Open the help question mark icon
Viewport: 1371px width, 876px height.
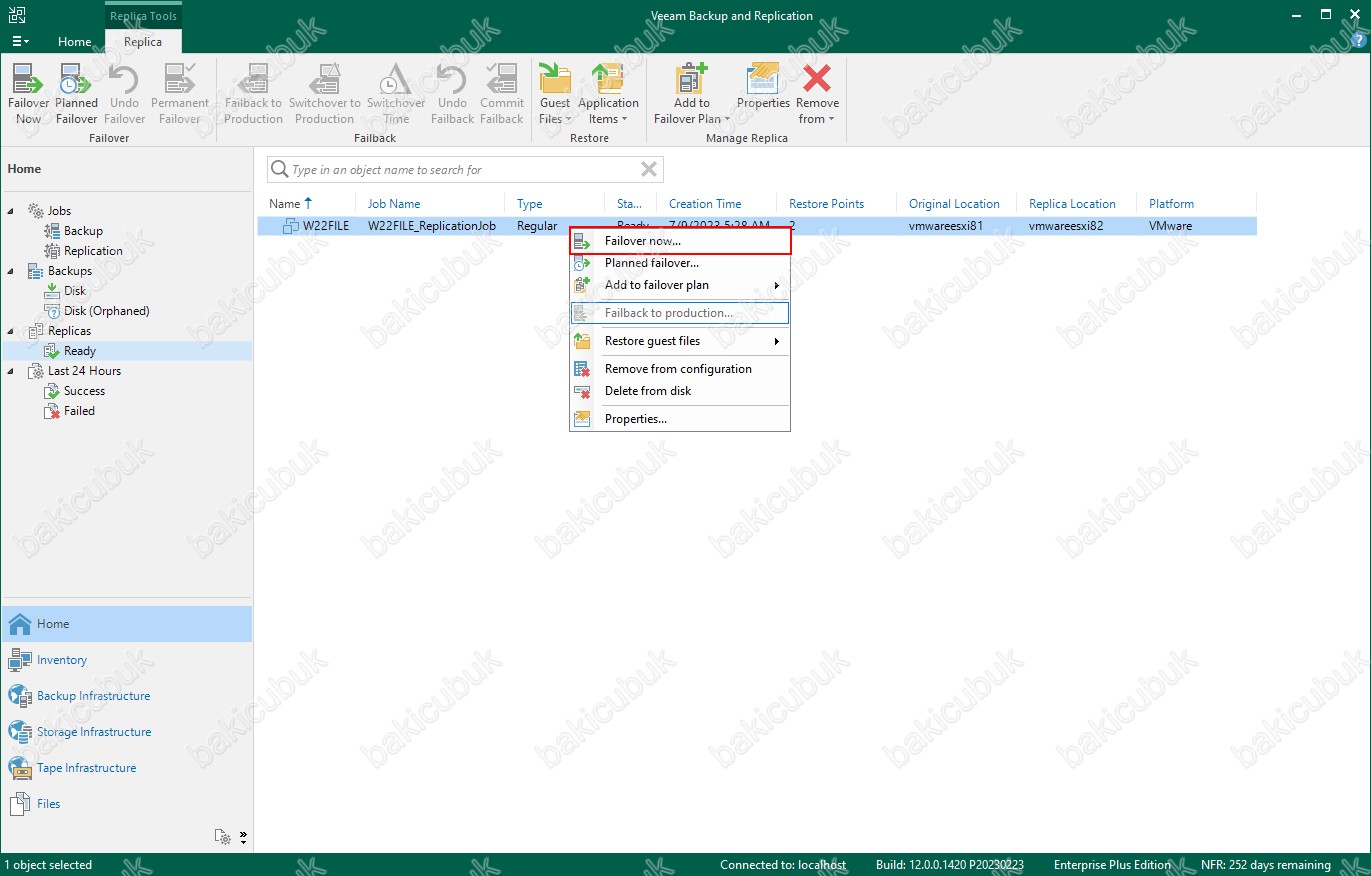click(1357, 41)
